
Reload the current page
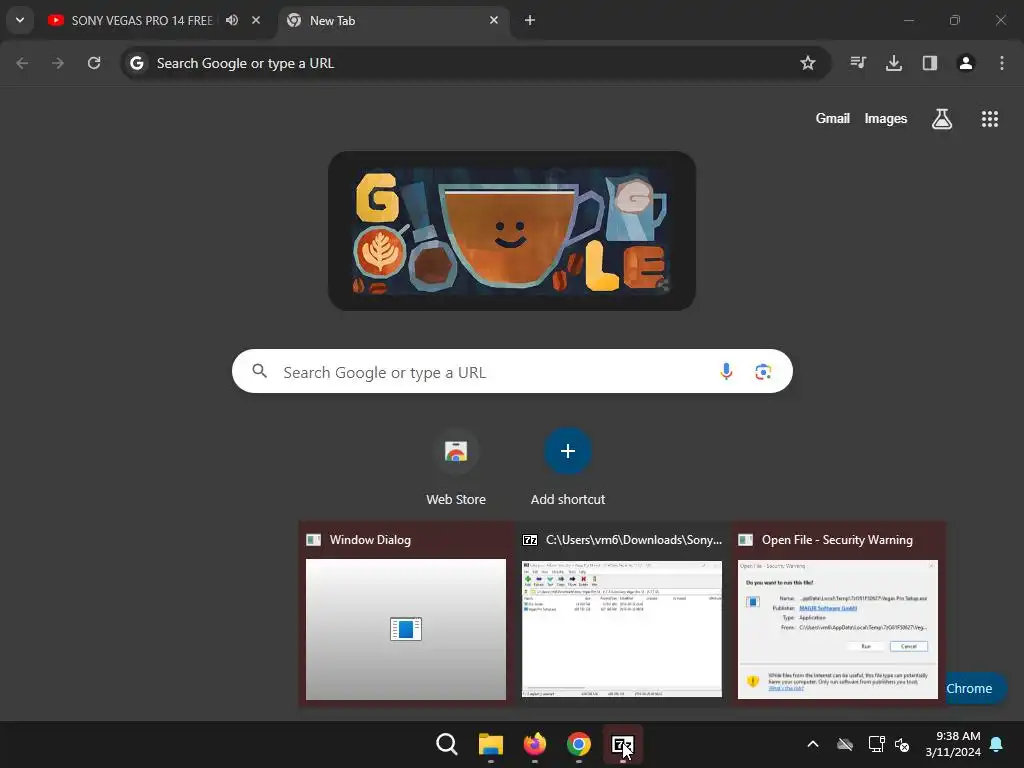(x=94, y=63)
